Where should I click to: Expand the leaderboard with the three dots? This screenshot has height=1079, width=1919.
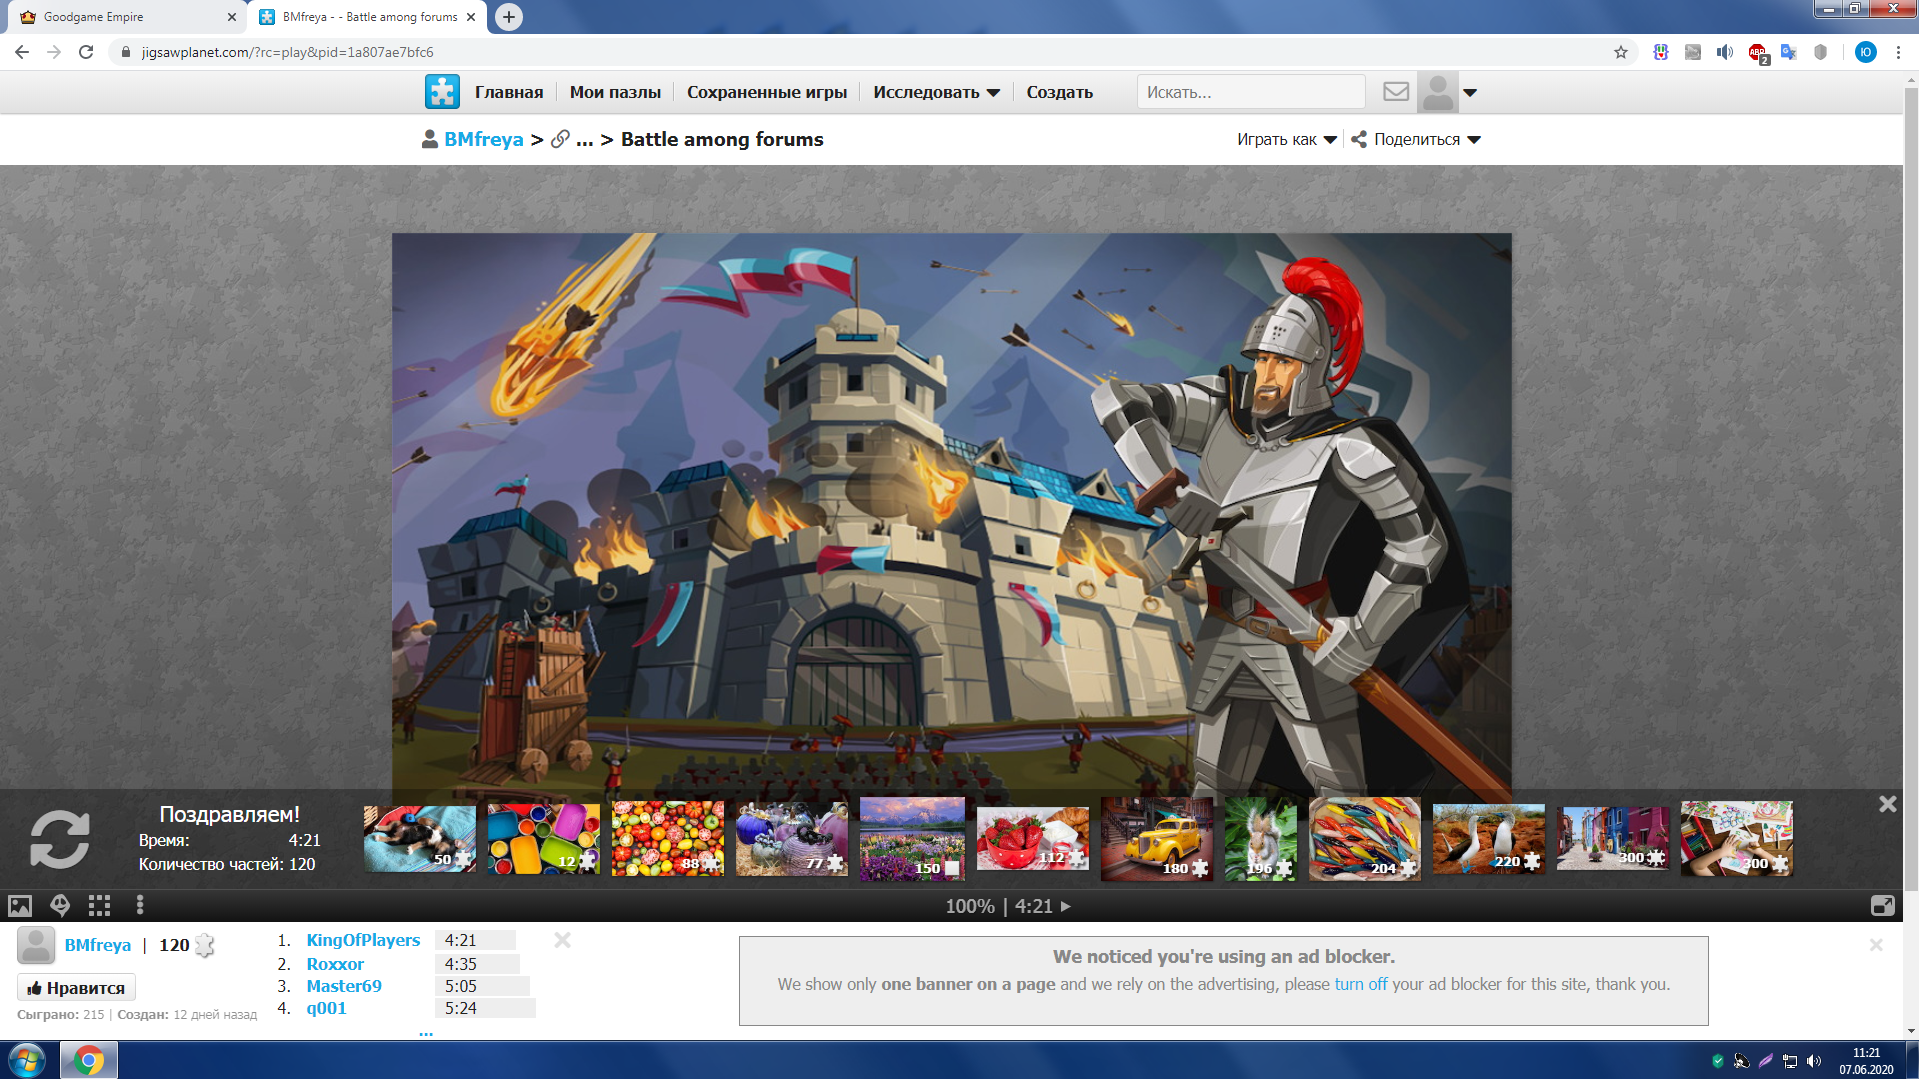[426, 1033]
